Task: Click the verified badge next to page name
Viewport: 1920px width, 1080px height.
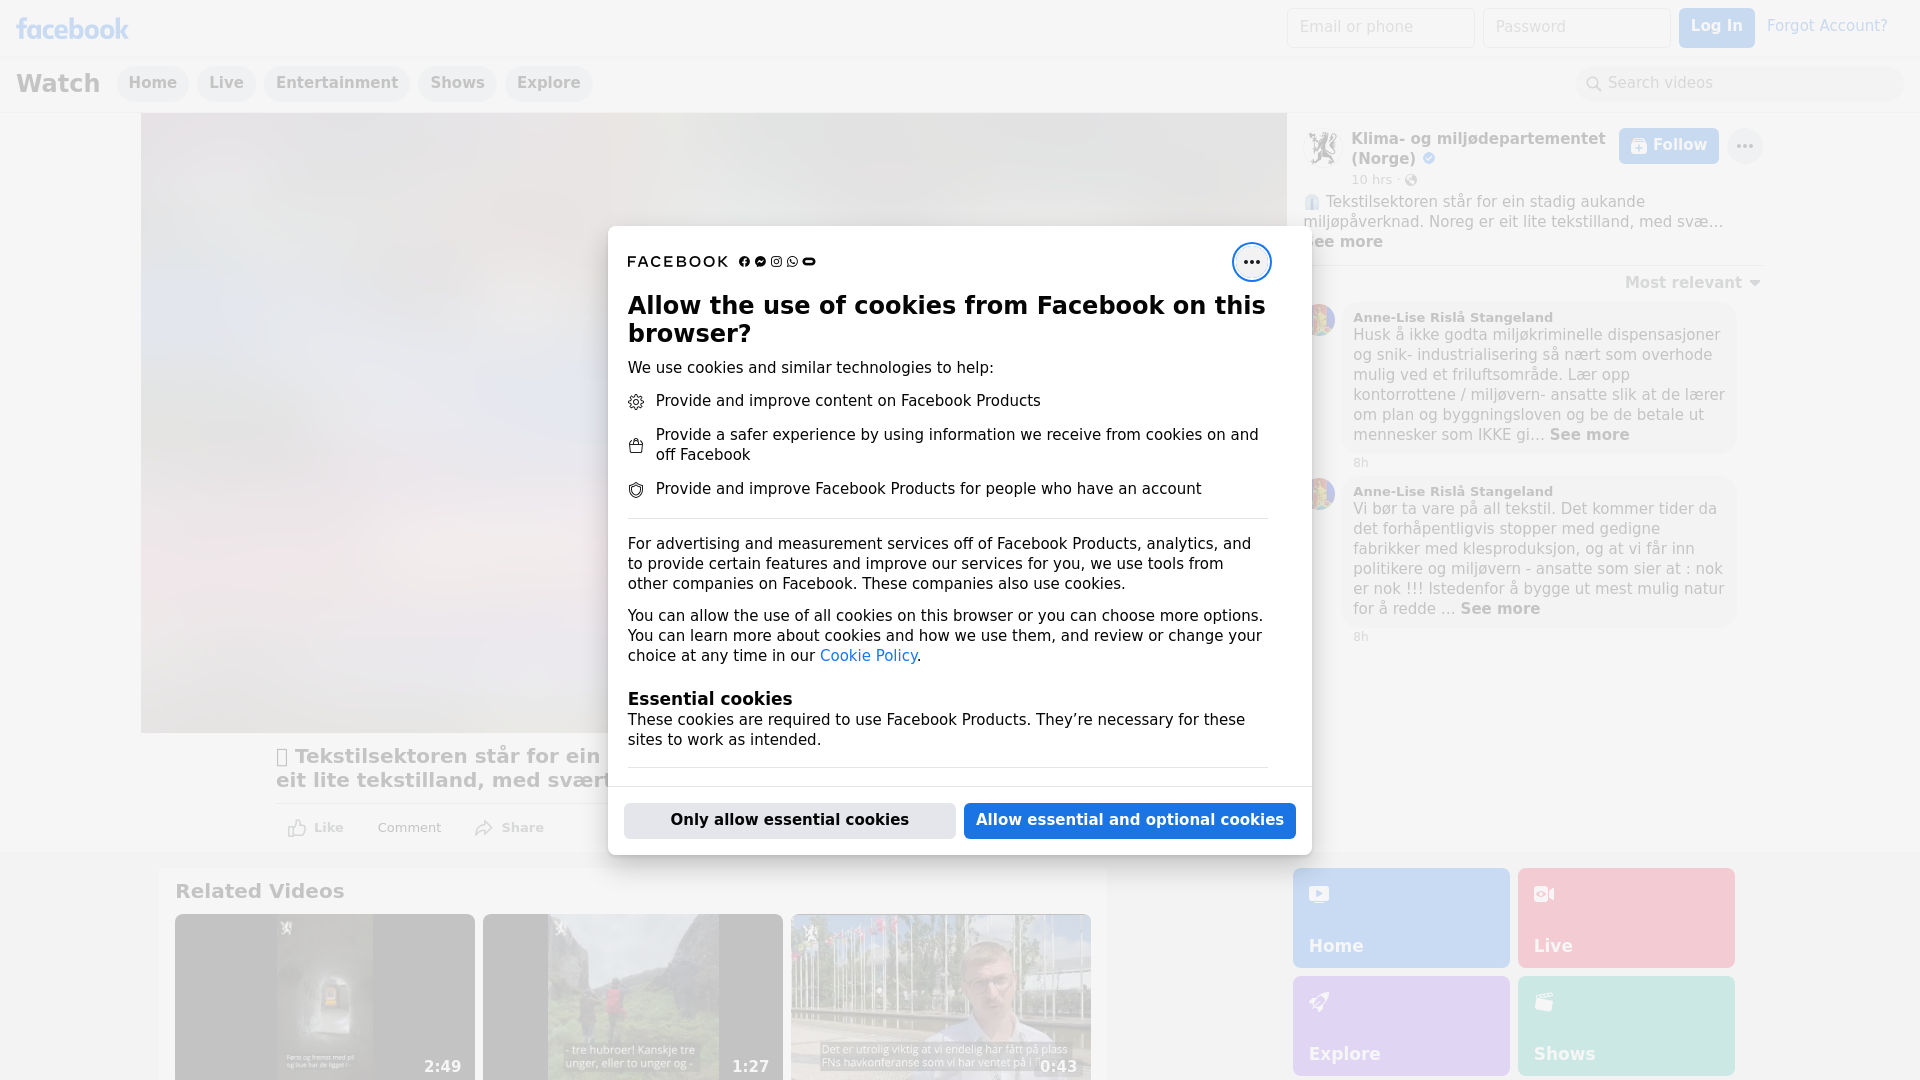Action: 1429,159
